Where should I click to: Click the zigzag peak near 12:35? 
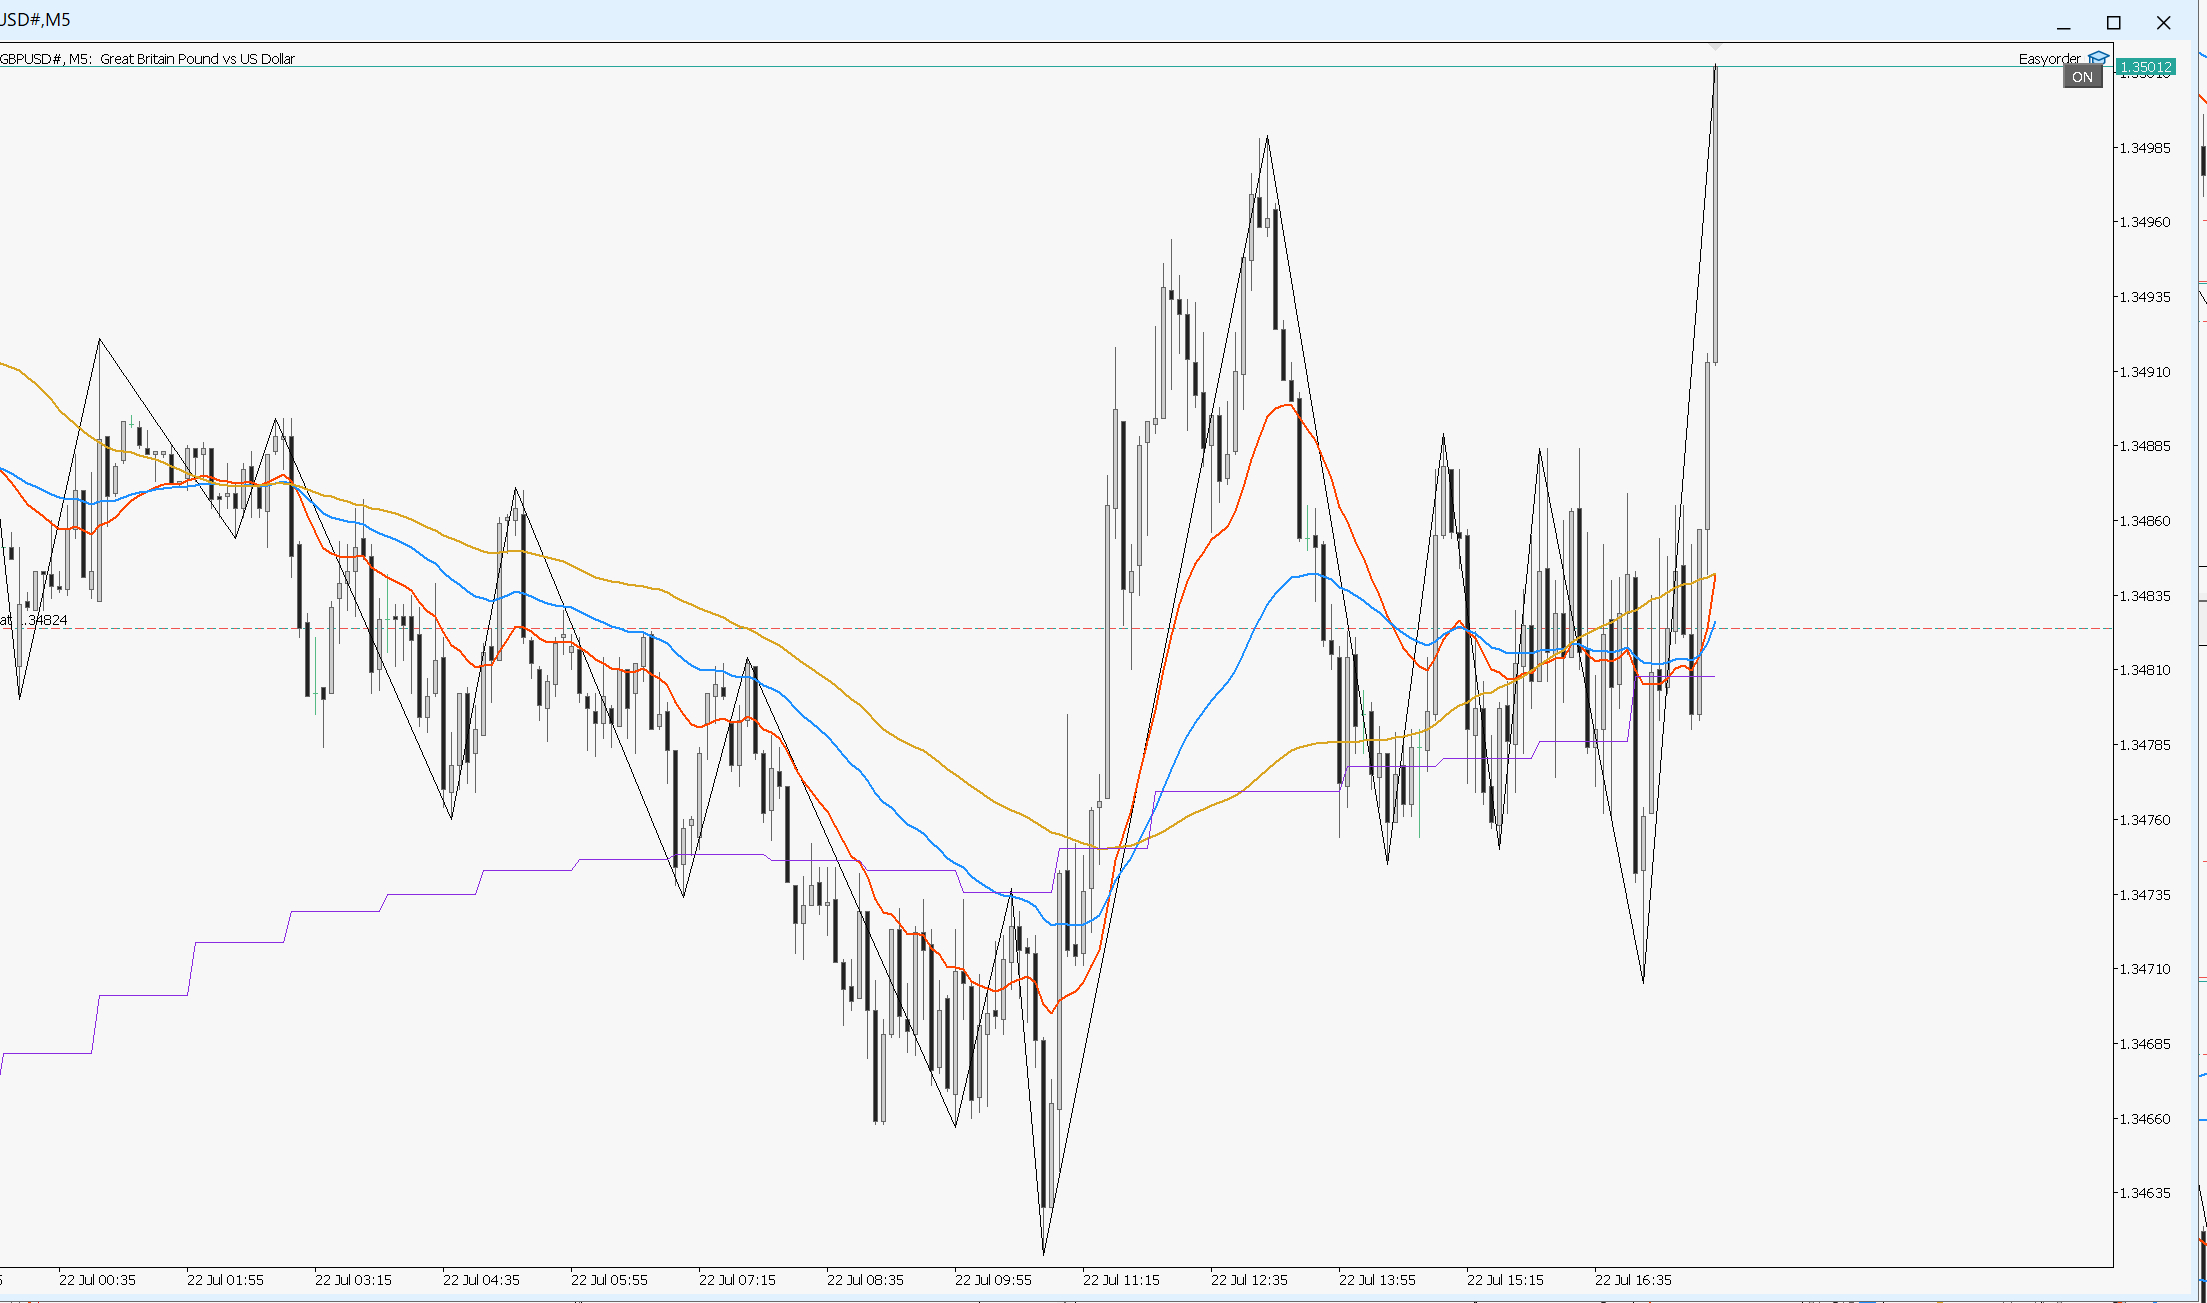pyautogui.click(x=1266, y=137)
